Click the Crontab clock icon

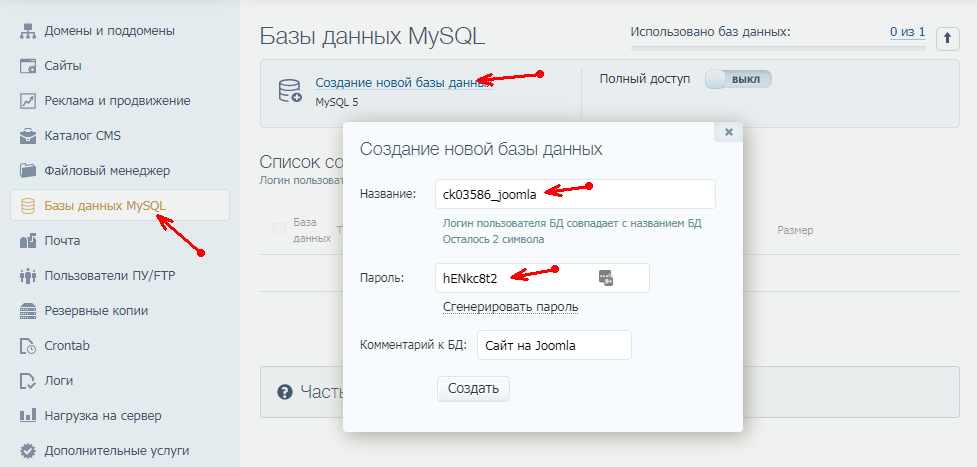[x=28, y=346]
